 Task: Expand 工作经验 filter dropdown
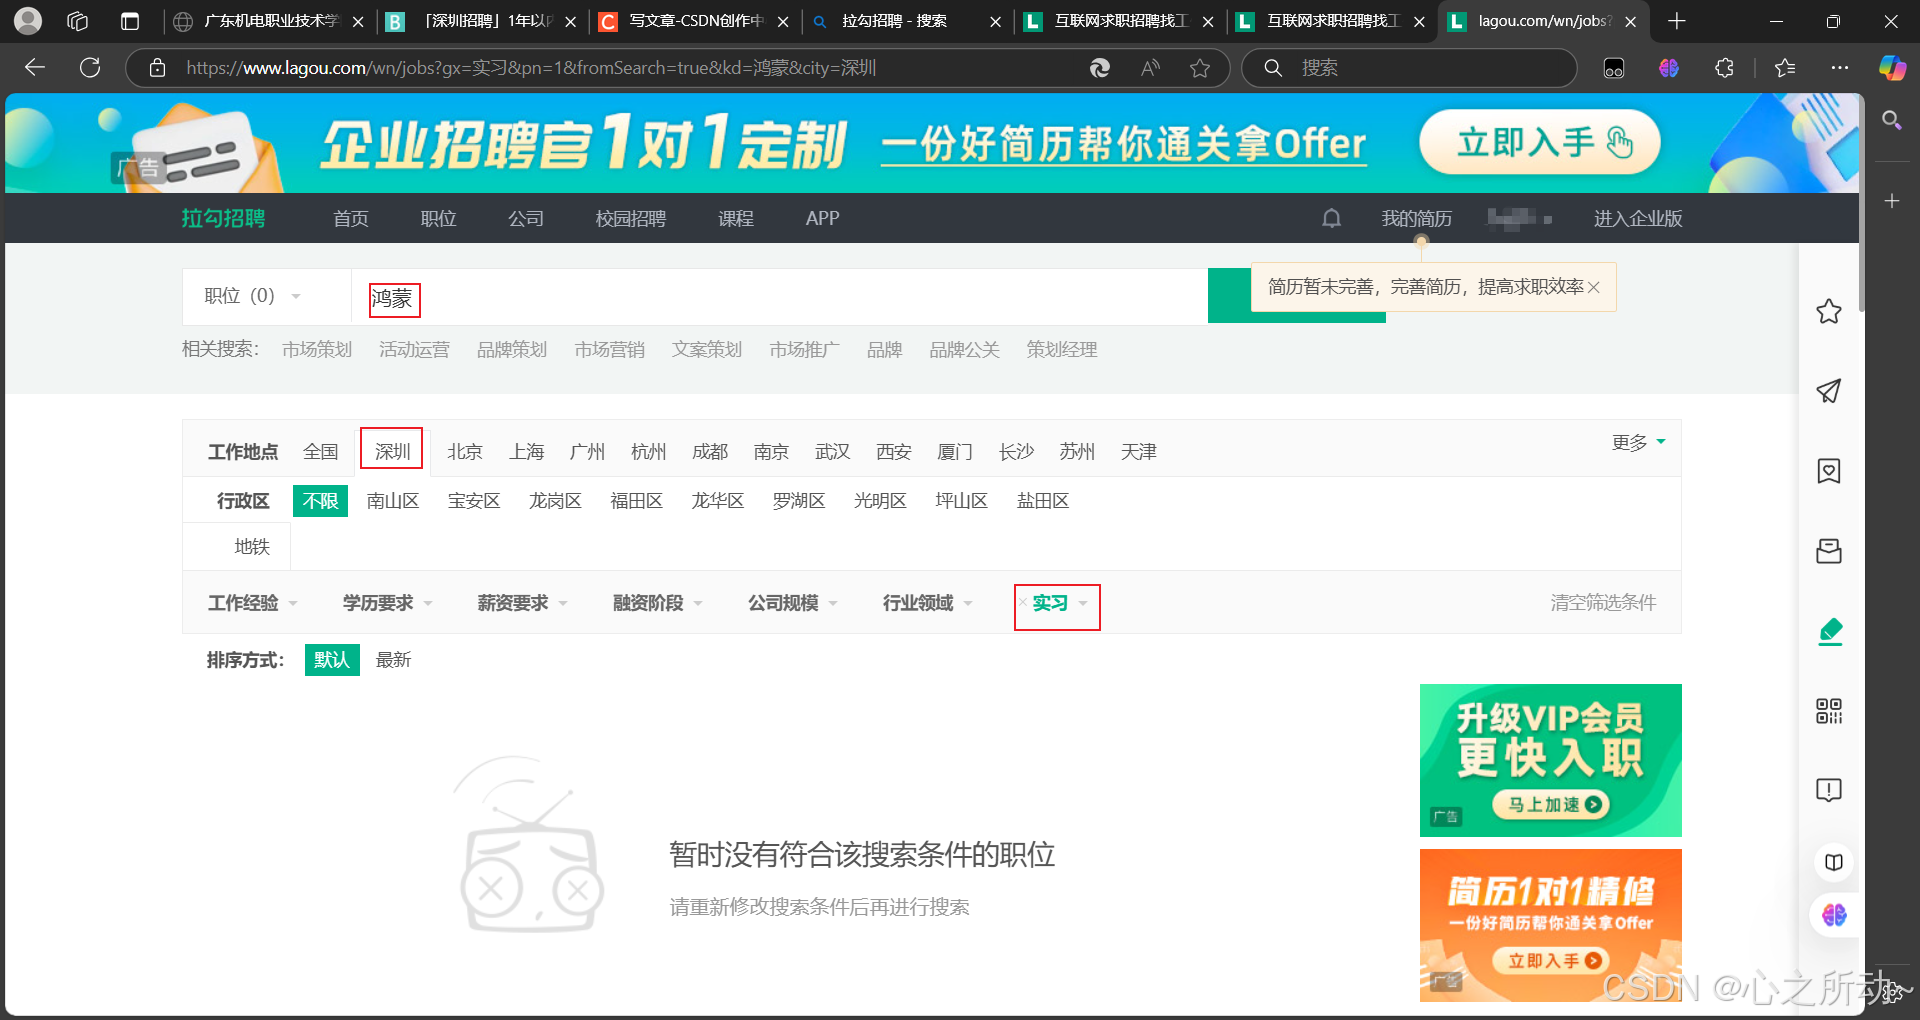pyautogui.click(x=253, y=603)
